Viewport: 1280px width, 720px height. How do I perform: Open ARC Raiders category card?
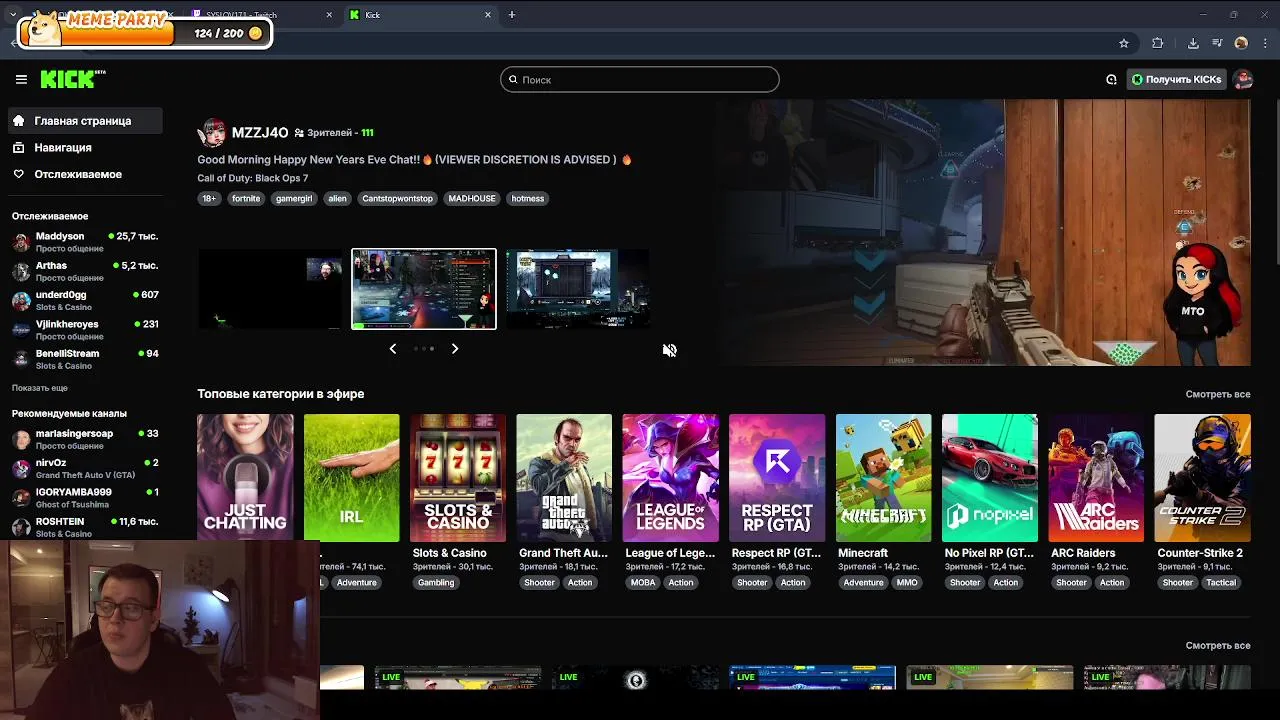pyautogui.click(x=1096, y=477)
